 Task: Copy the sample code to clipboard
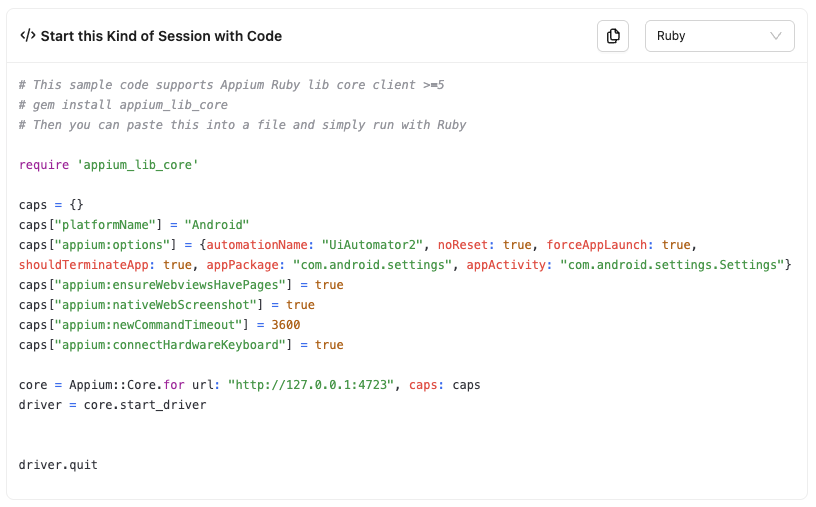[x=613, y=36]
